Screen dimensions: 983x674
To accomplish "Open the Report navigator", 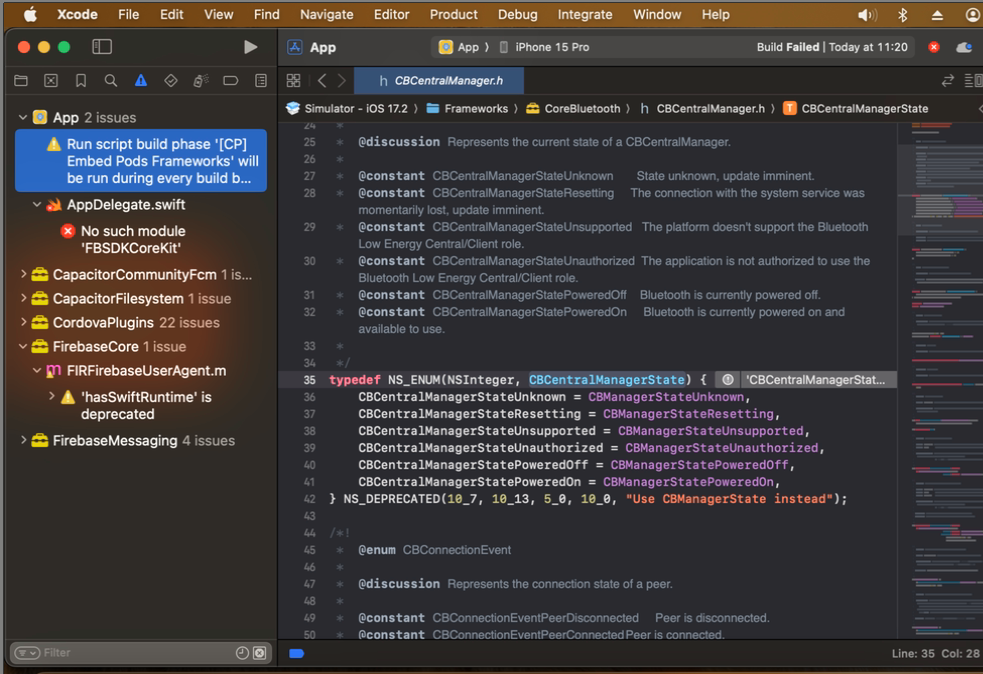I will [261, 81].
